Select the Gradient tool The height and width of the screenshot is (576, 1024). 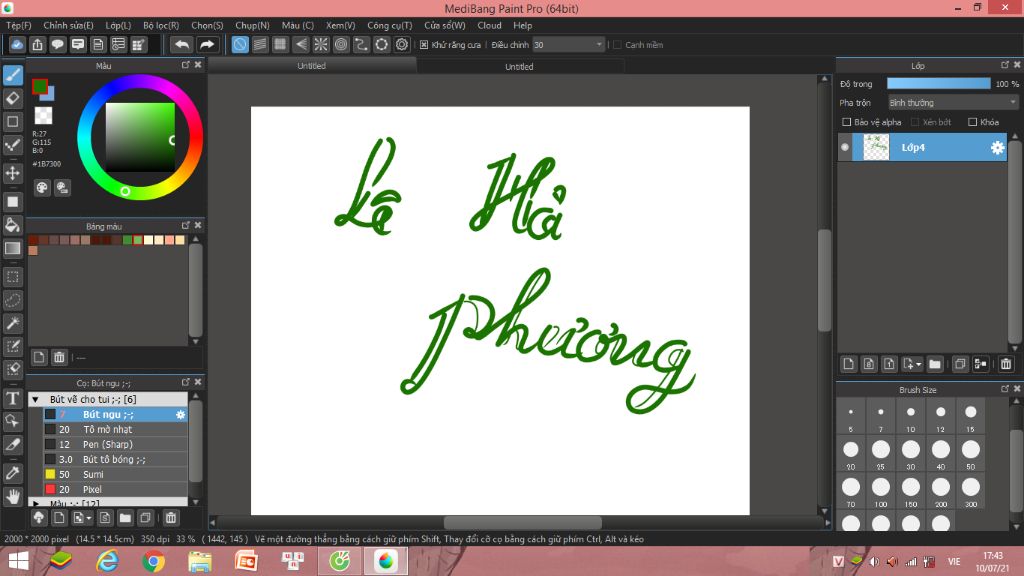point(12,248)
